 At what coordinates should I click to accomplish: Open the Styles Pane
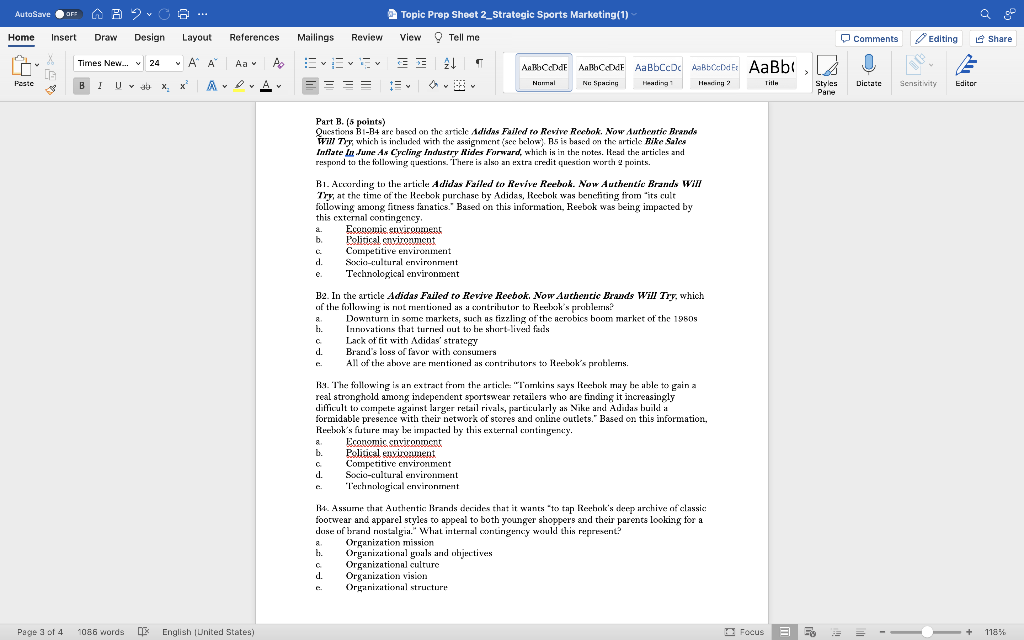[x=828, y=72]
